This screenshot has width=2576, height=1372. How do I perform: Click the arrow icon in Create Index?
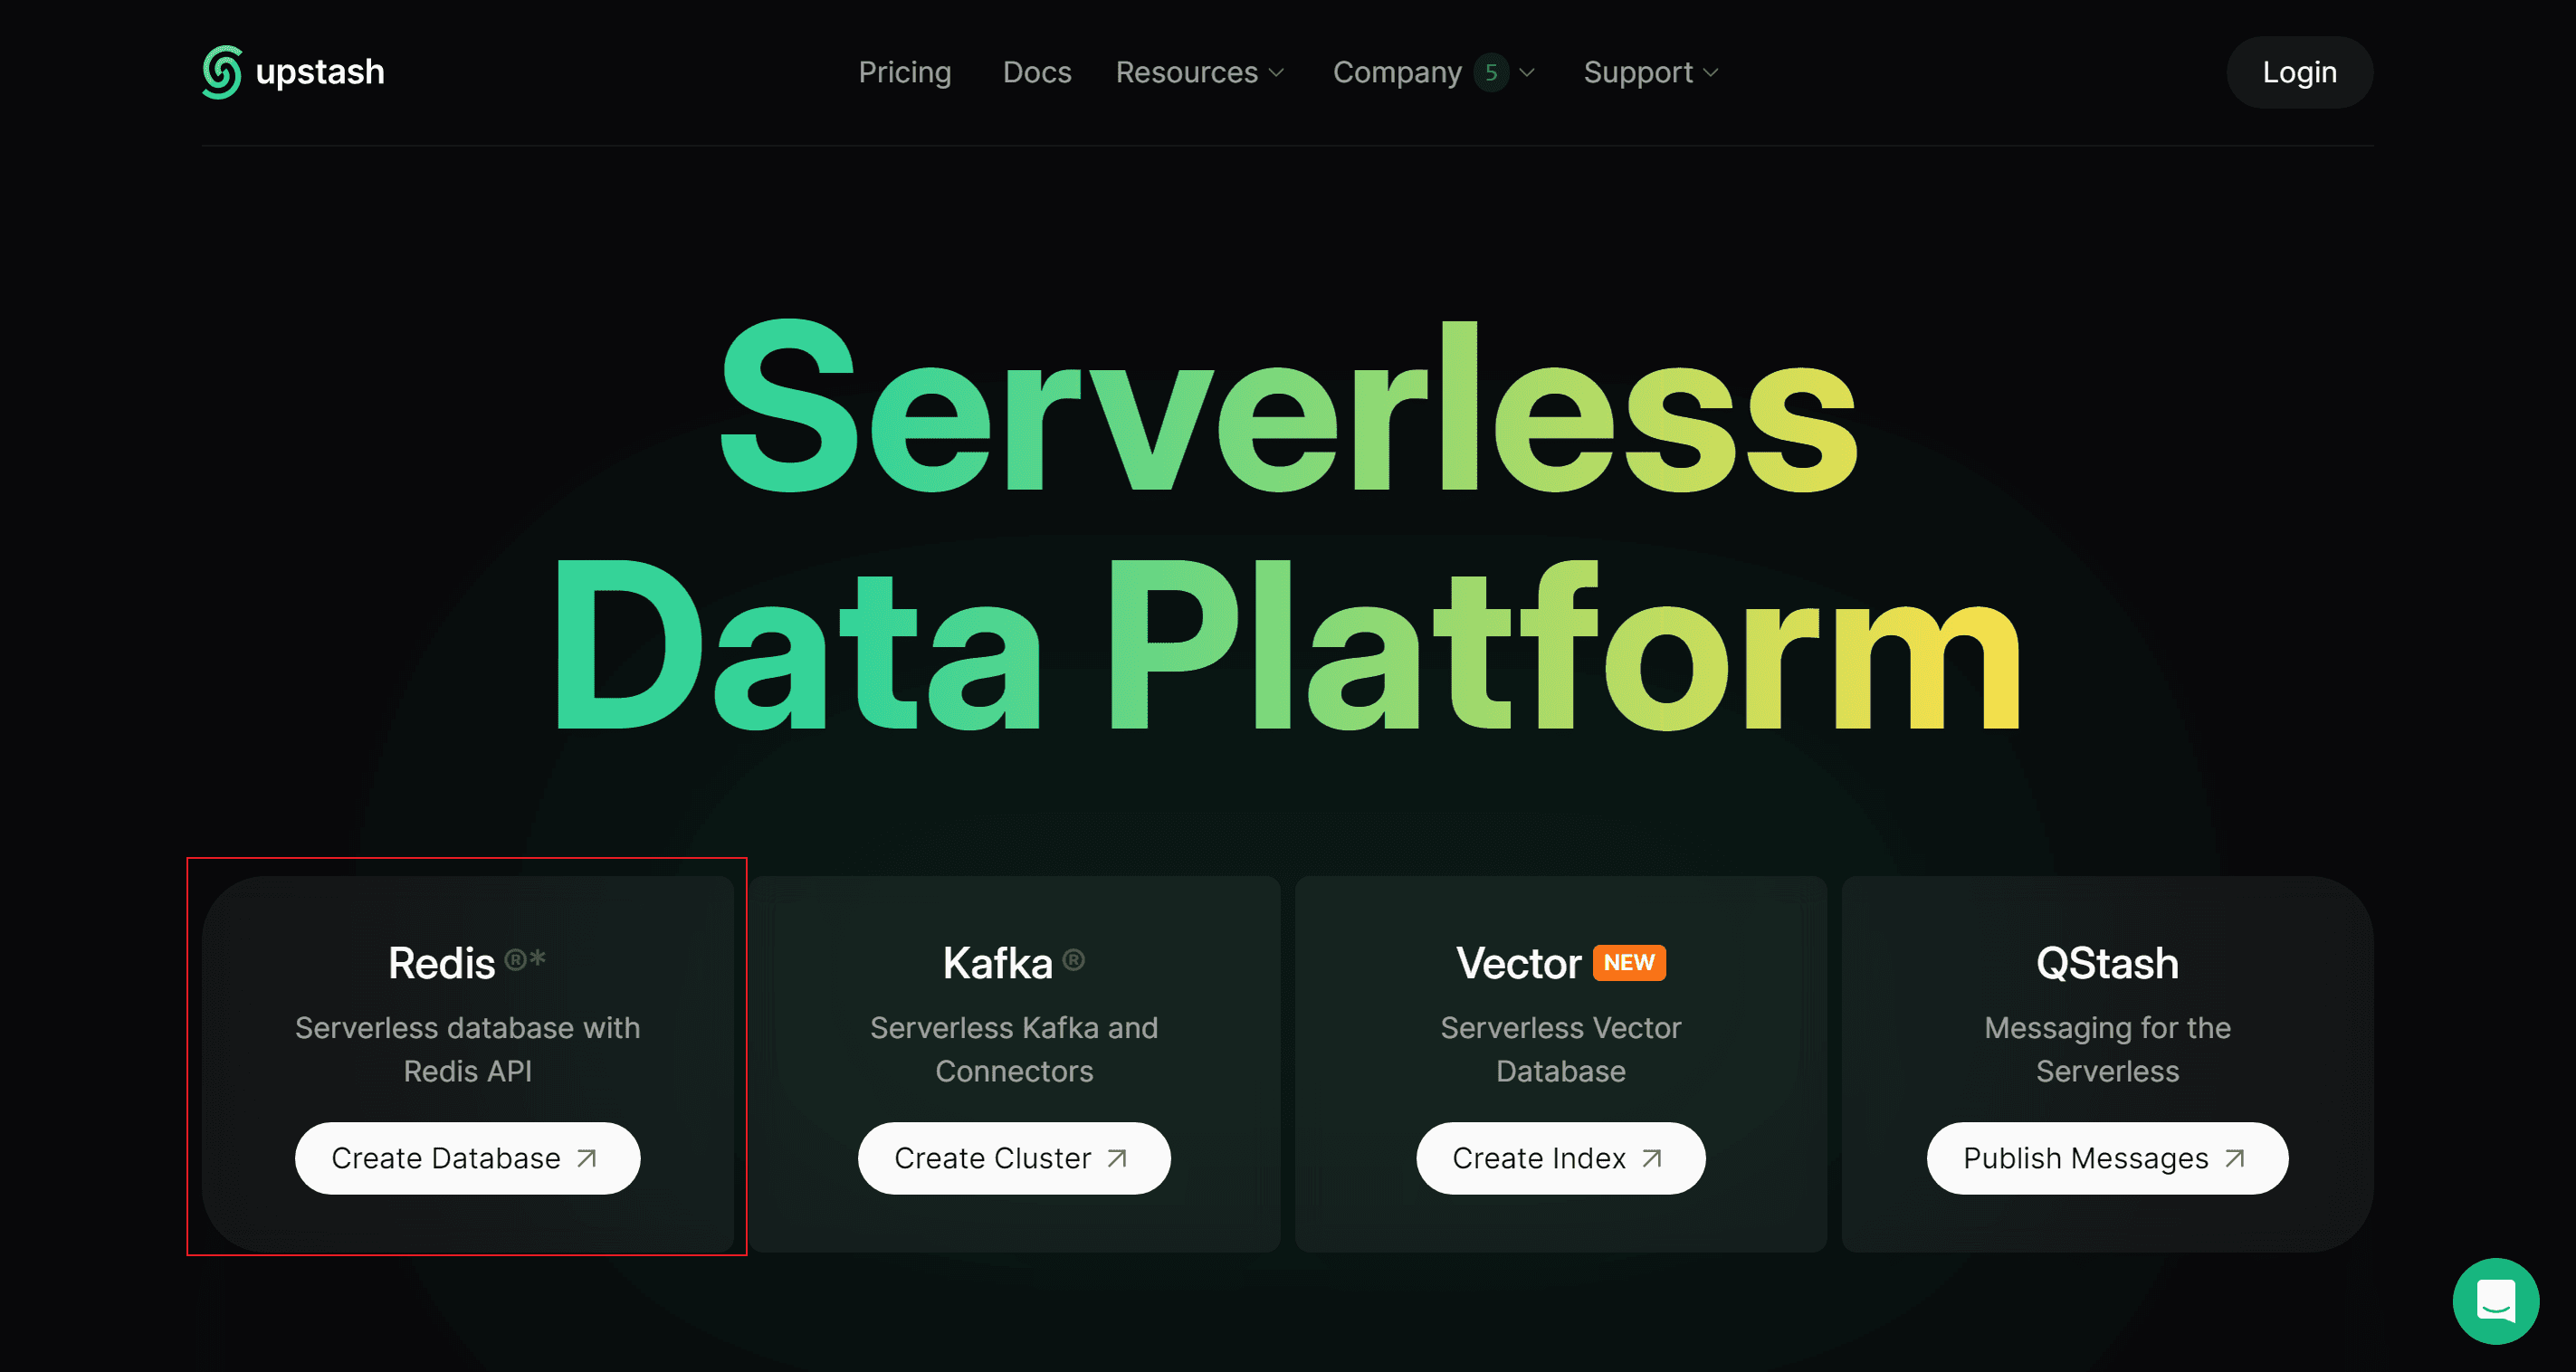coord(1652,1158)
